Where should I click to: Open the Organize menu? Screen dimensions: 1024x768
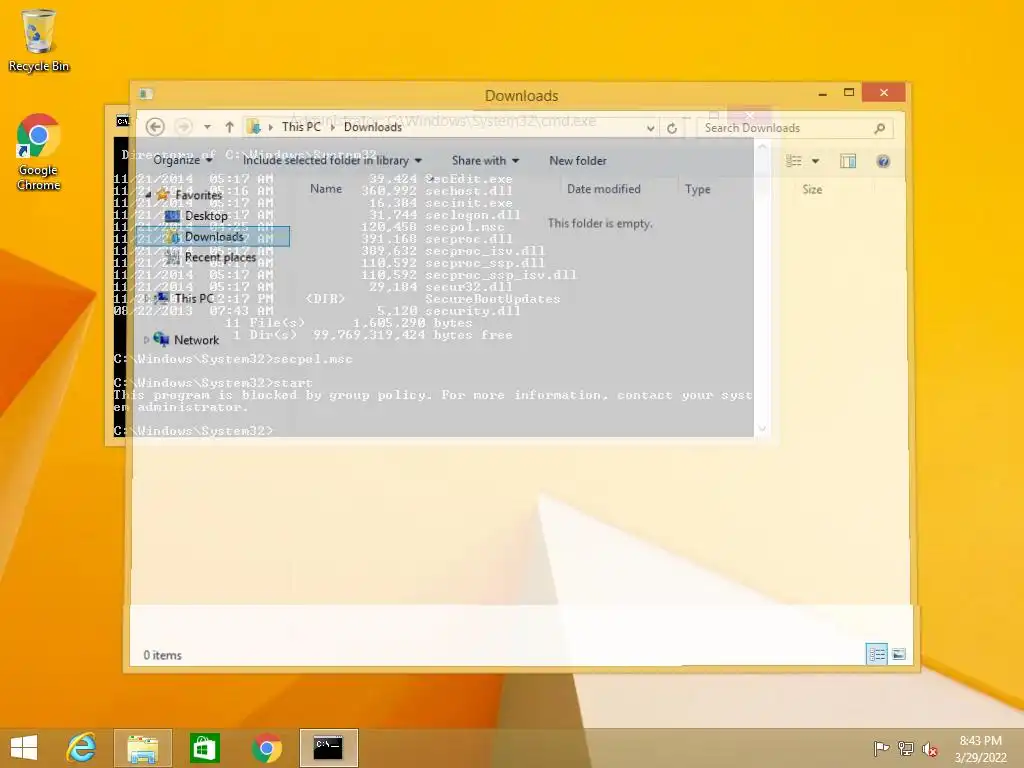183,160
